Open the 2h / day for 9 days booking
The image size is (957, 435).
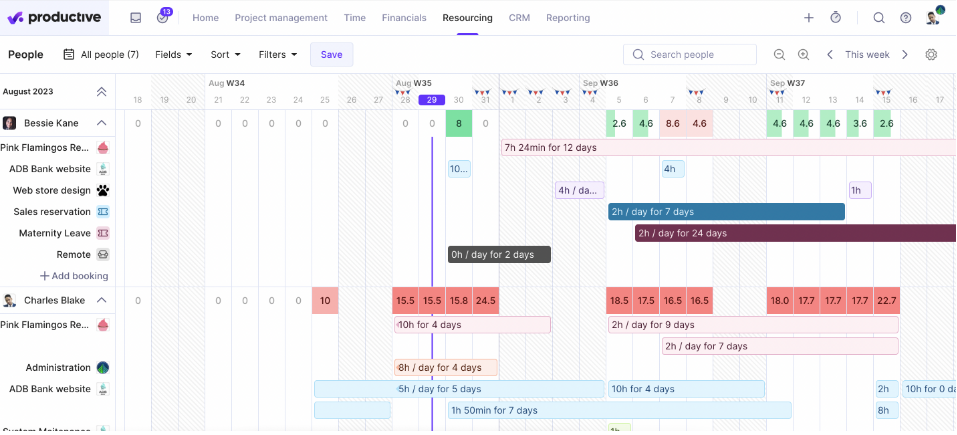[753, 325]
